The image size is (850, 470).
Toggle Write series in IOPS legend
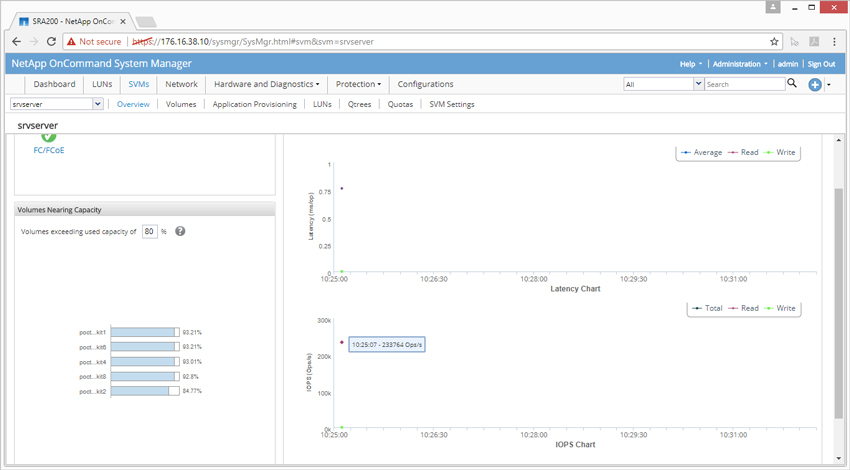click(780, 308)
